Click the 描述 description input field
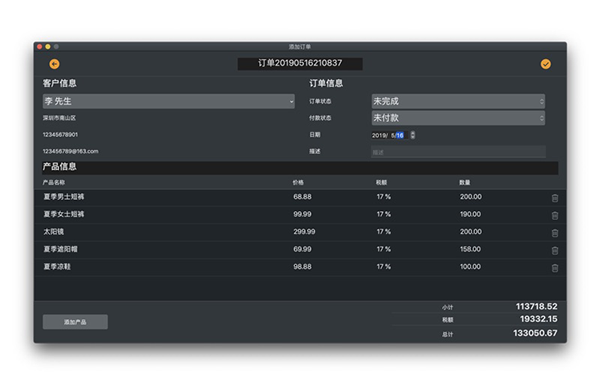The image size is (600, 375). pos(458,152)
